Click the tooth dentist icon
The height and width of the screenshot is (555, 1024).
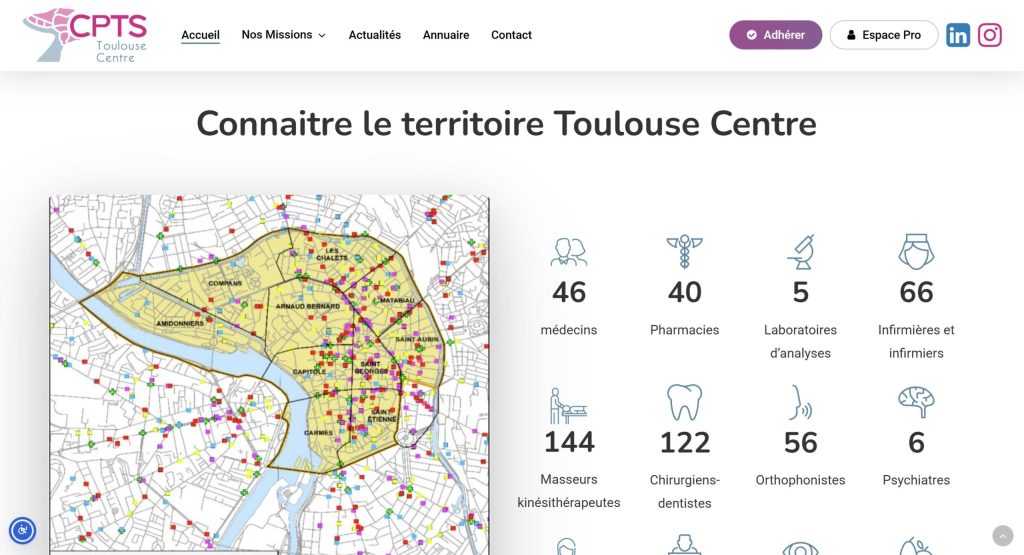tap(684, 402)
